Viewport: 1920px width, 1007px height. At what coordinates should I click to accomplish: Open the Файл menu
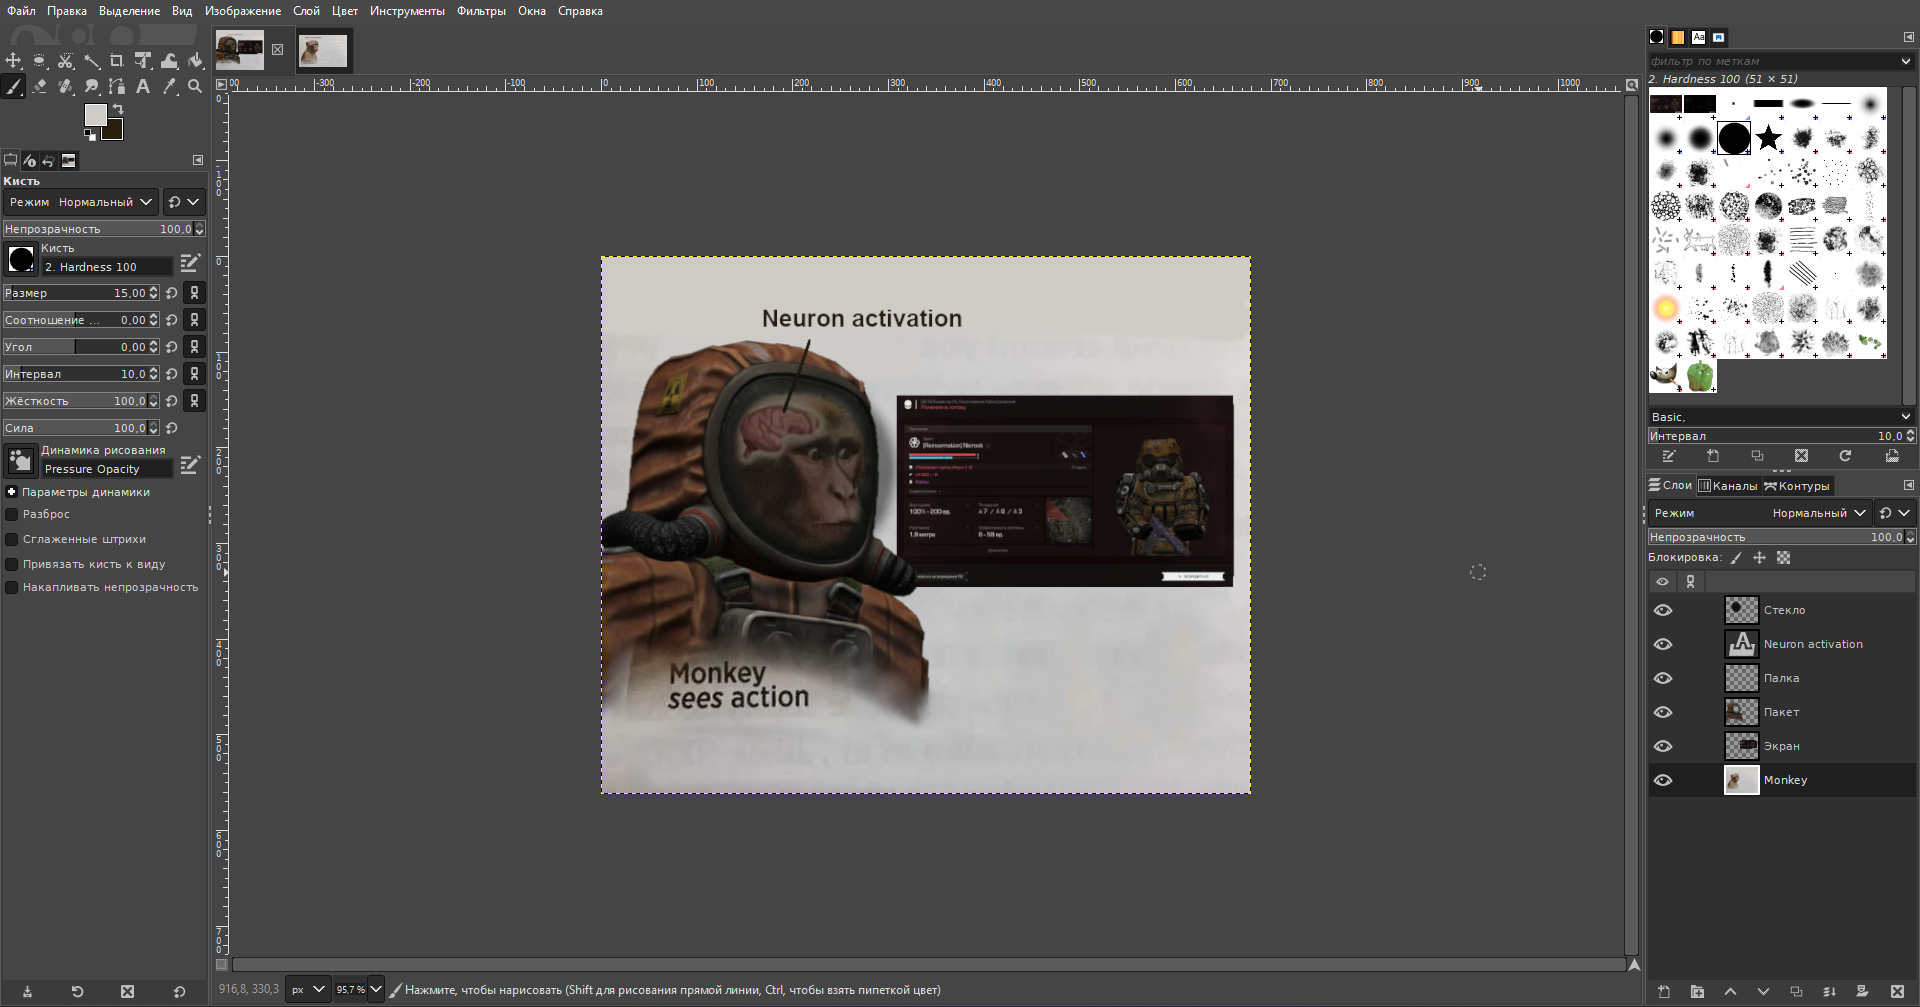[x=21, y=11]
